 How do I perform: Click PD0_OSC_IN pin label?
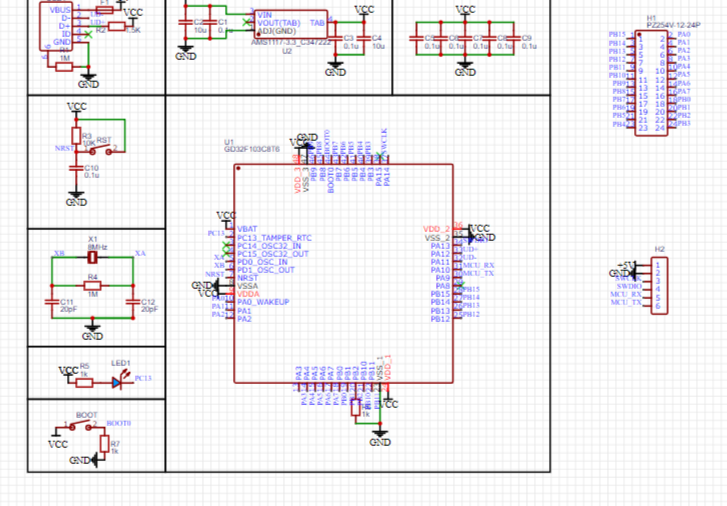coord(262,262)
